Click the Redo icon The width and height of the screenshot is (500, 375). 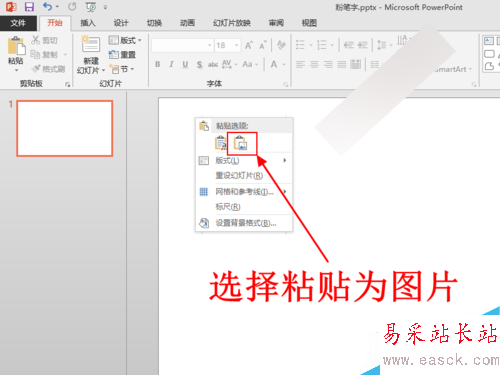[72, 6]
